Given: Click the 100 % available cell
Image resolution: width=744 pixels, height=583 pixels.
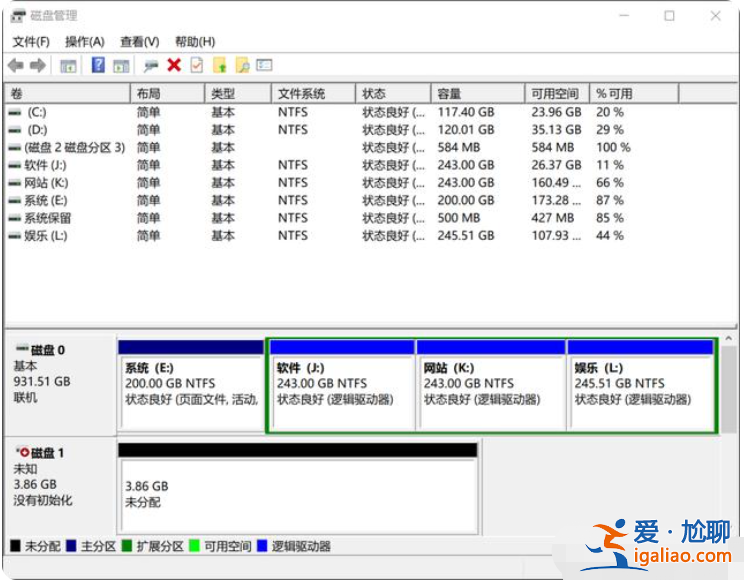Looking at the screenshot, I should [x=613, y=148].
